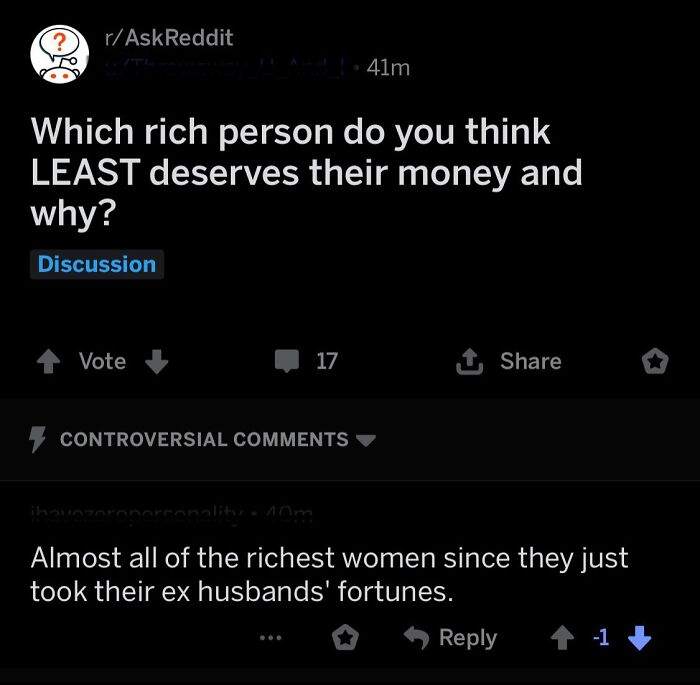
Task: Click the reply arrow icon on comment
Action: [416, 637]
